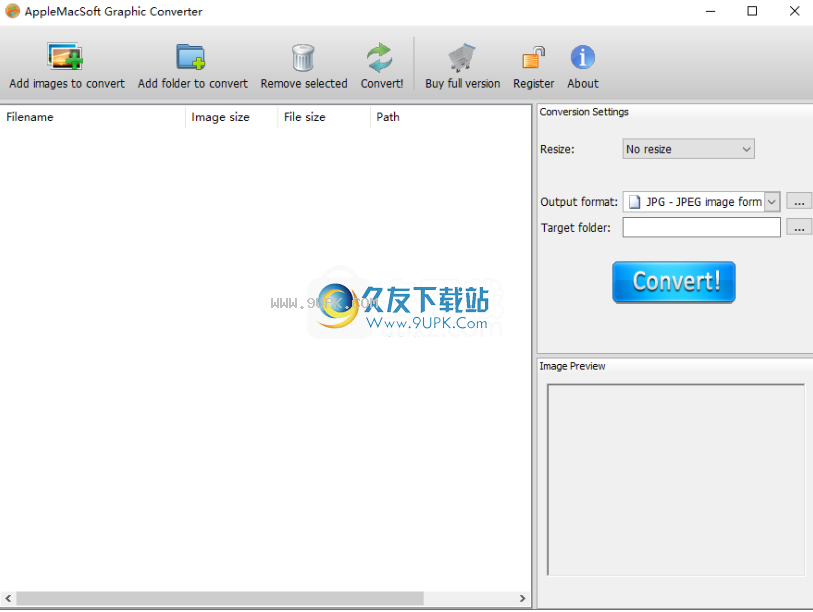Click Remove selected trash icon
Screen dimensions: 813x612
pos(303,57)
